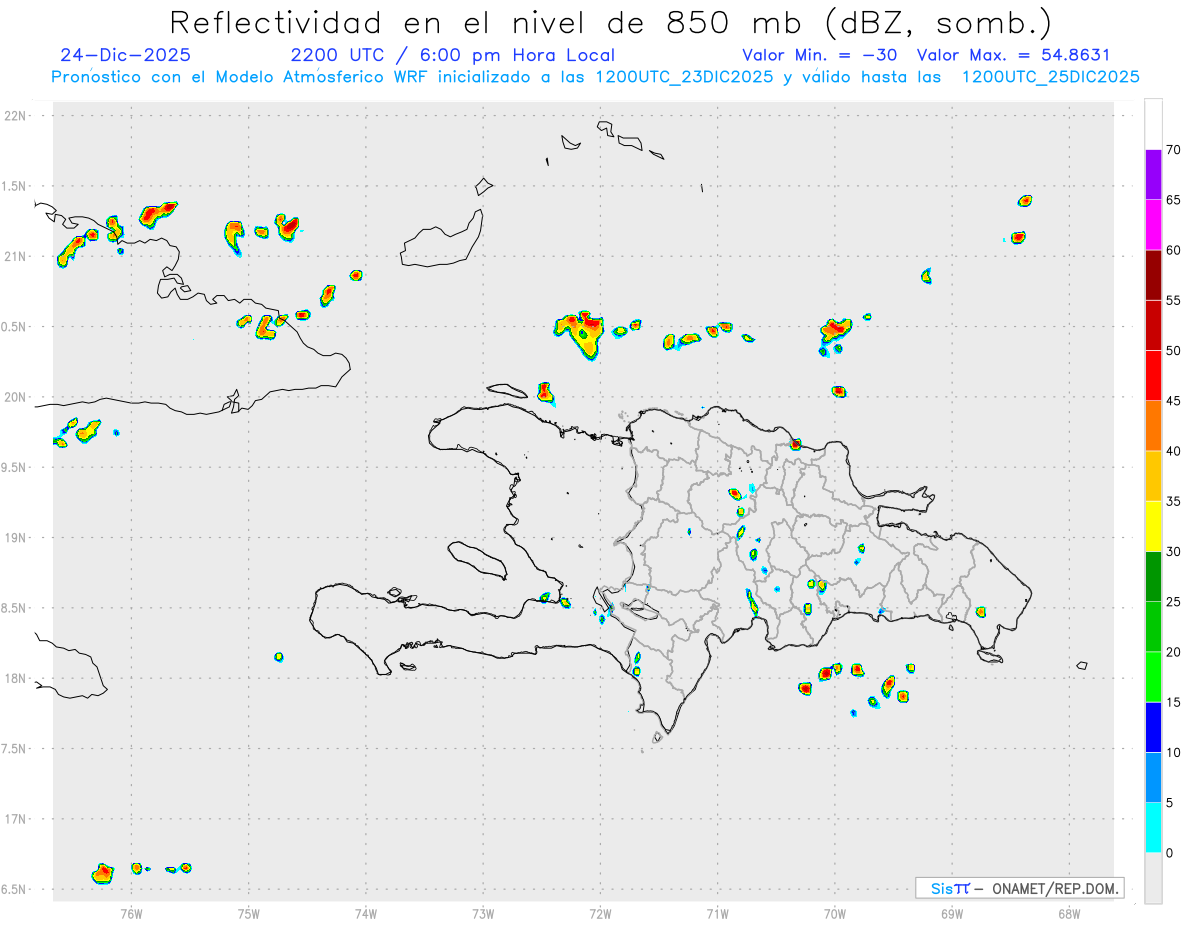Click the '73W' longitude label
Viewport: 1200px width, 927px height.
coord(483,913)
